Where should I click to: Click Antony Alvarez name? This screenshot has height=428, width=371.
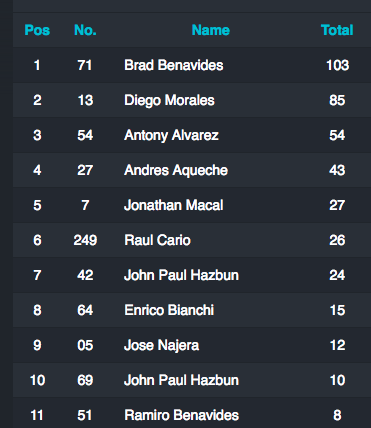click(171, 135)
